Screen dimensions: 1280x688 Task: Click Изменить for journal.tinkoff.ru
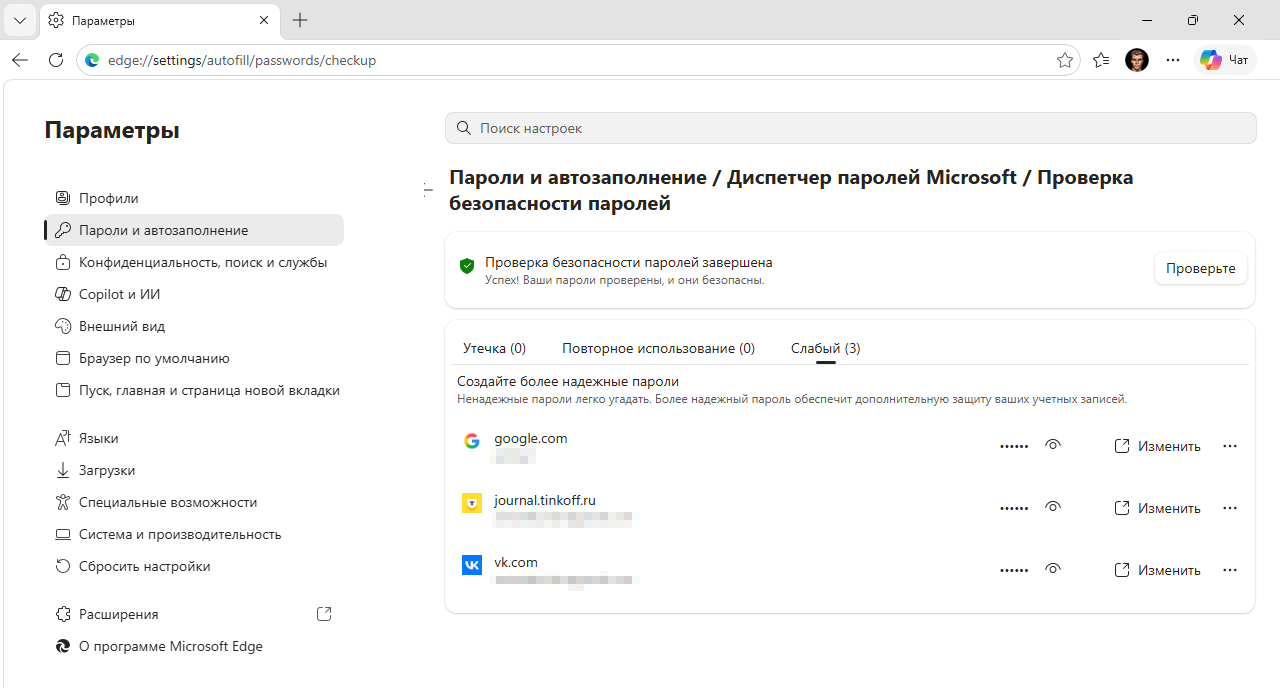(x=1157, y=508)
